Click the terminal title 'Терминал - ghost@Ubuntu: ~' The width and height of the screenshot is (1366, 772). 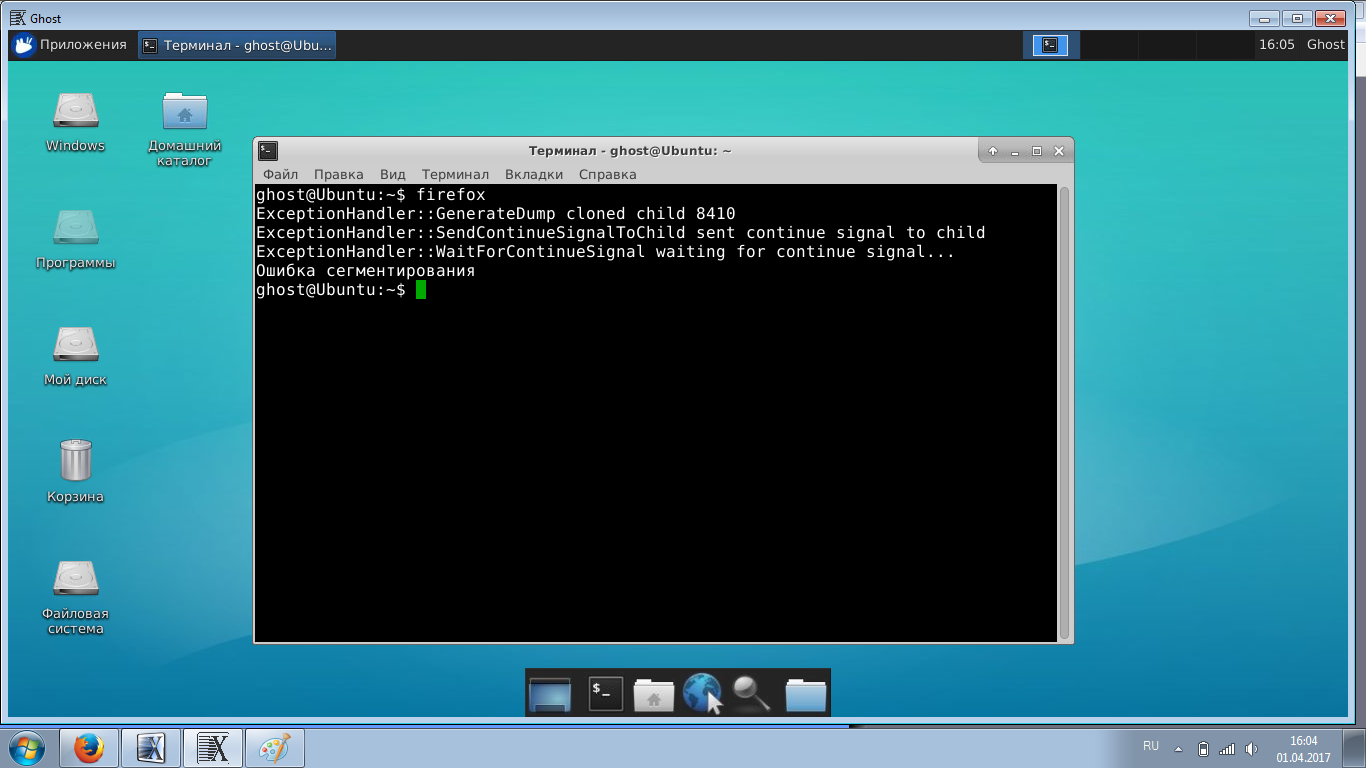[630, 151]
